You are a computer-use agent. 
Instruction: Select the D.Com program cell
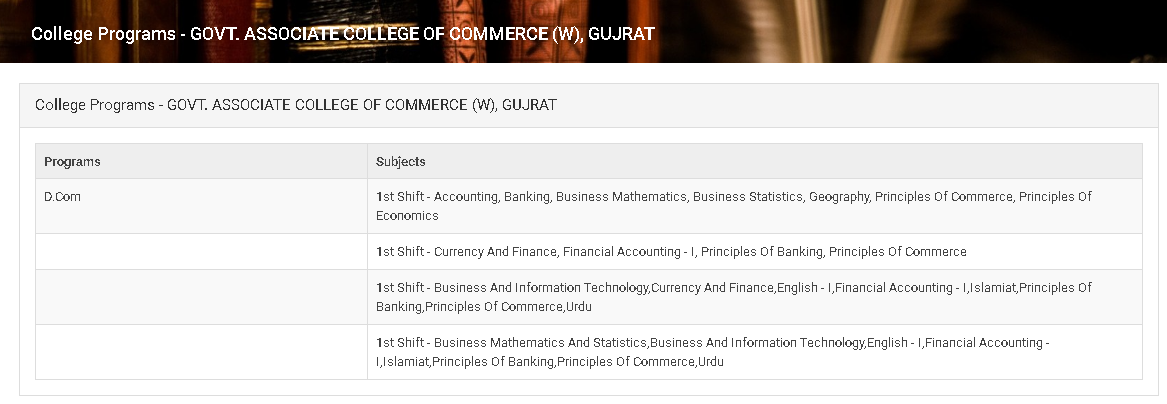tap(201, 206)
